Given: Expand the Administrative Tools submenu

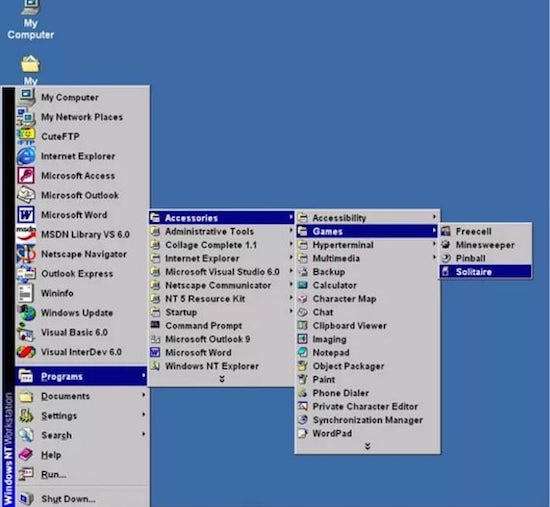Looking at the screenshot, I should (222, 231).
